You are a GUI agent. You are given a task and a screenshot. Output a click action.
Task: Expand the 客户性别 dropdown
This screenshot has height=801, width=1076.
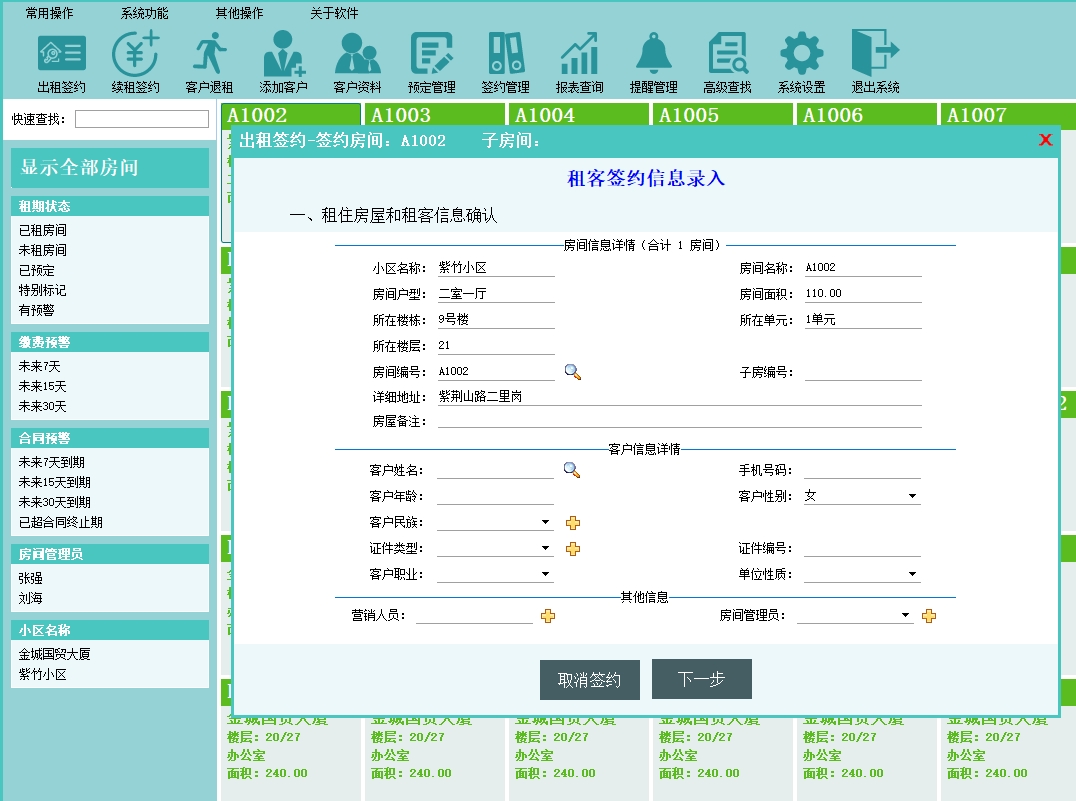coord(912,497)
